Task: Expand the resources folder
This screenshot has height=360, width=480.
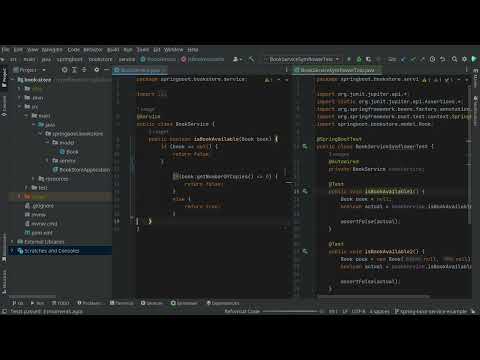Action: click(x=33, y=179)
